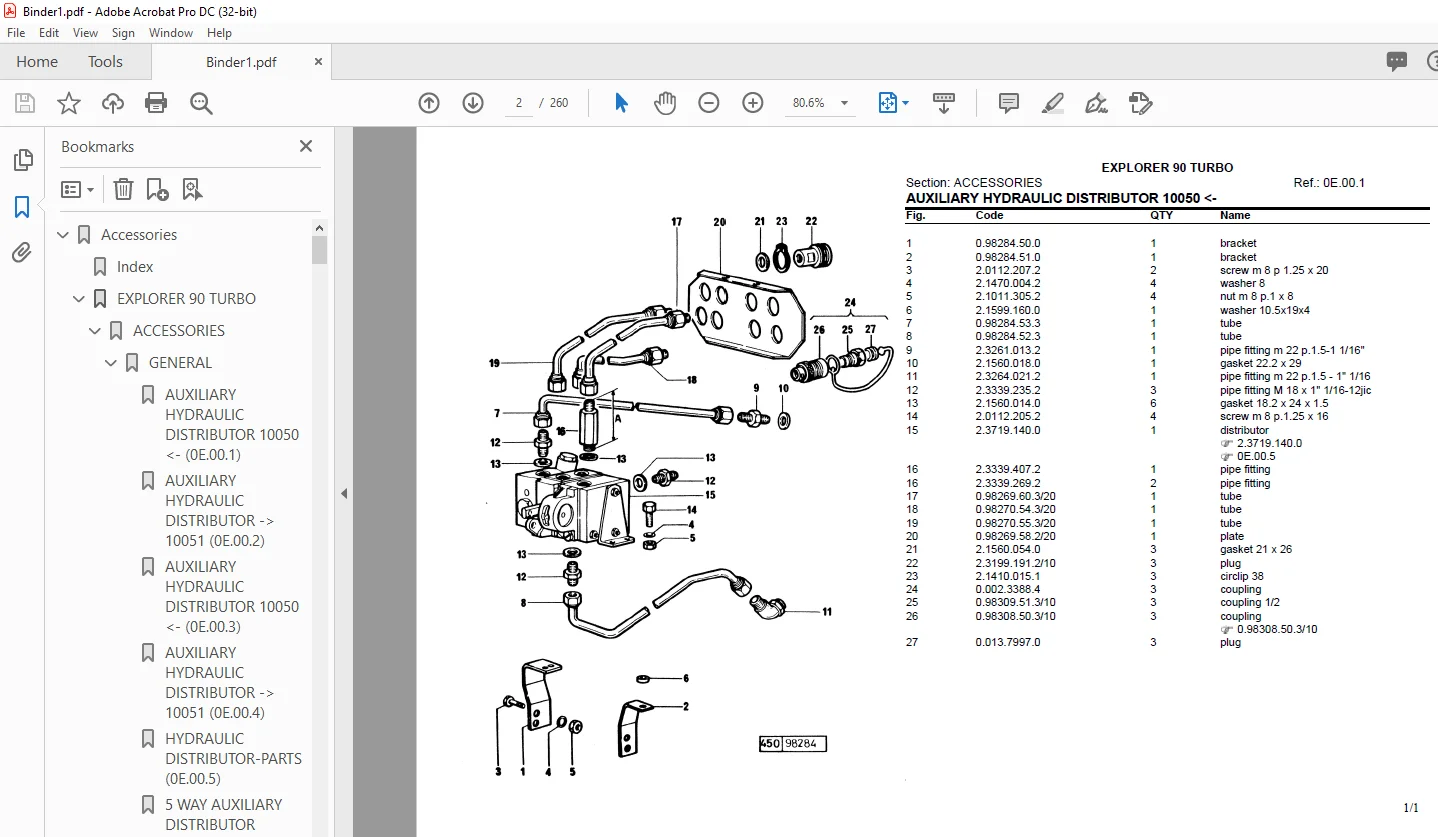Open the Bookmarks options menu
1438x837 pixels.
78,189
